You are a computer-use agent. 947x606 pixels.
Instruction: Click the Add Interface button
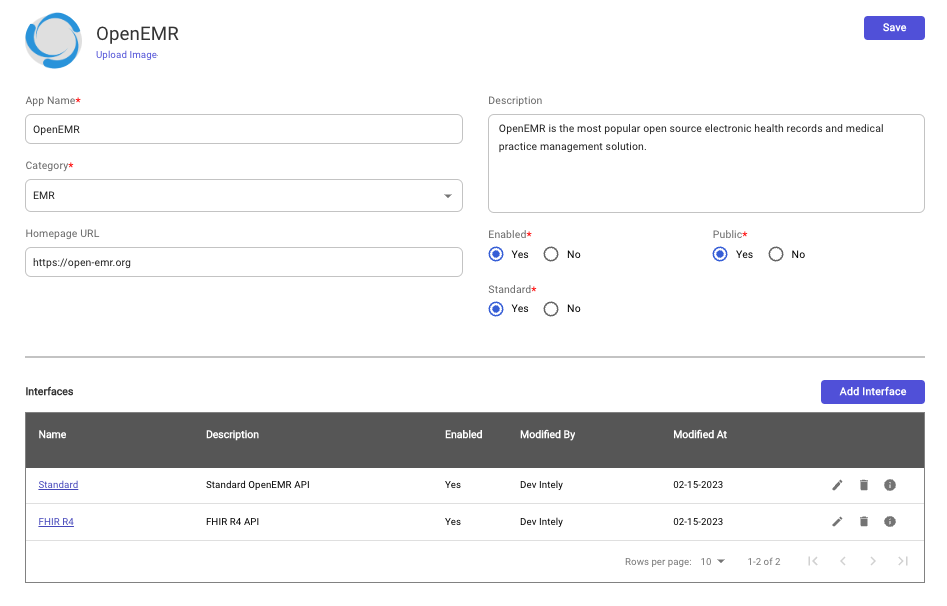click(873, 392)
